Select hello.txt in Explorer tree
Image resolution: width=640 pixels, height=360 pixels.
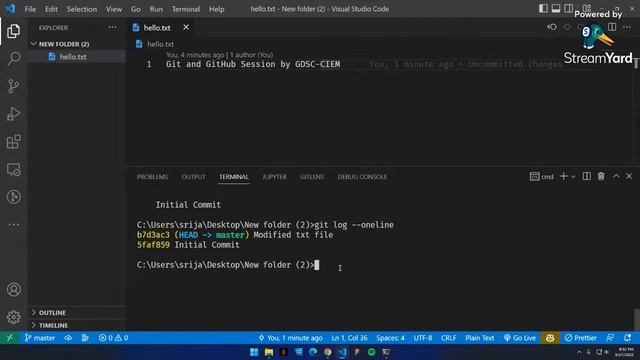77,56
